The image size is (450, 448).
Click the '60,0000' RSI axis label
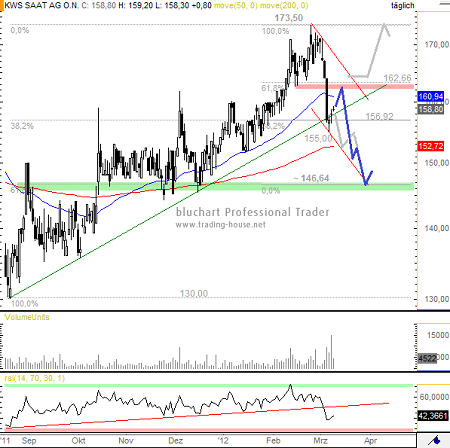click(434, 397)
